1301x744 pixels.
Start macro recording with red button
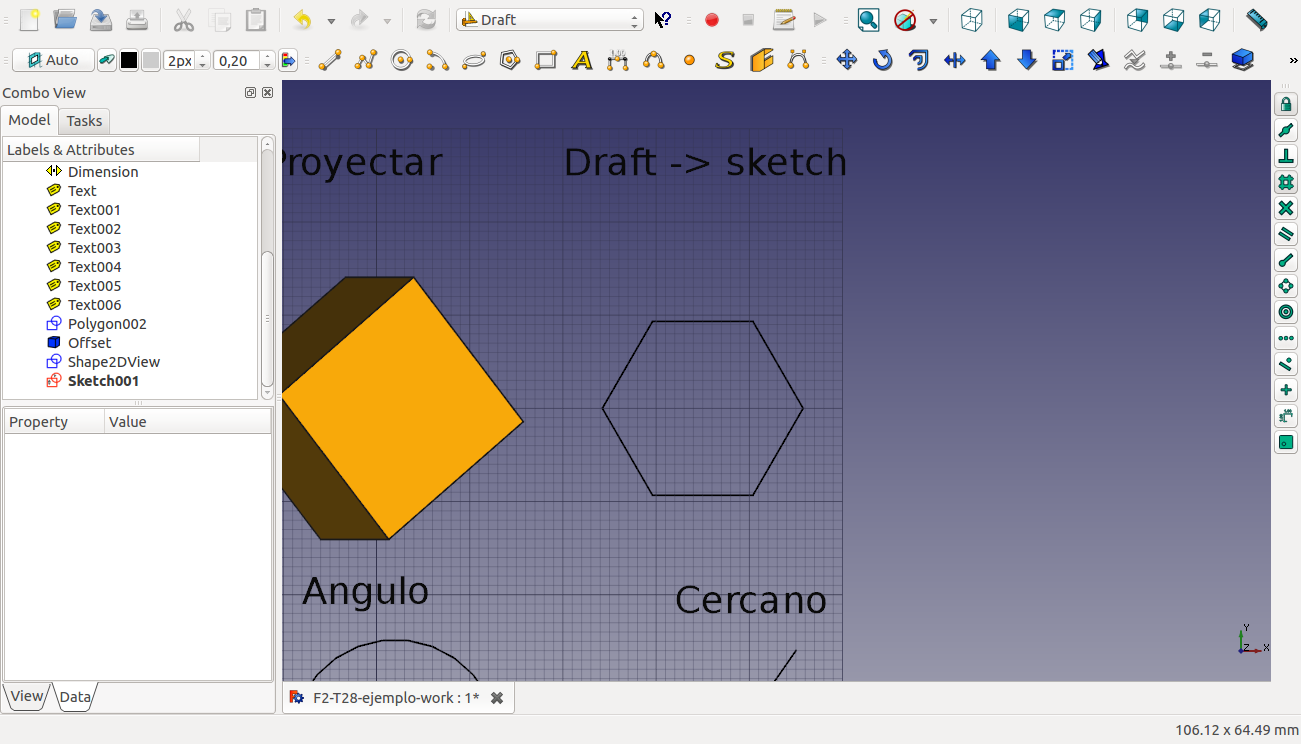[712, 20]
